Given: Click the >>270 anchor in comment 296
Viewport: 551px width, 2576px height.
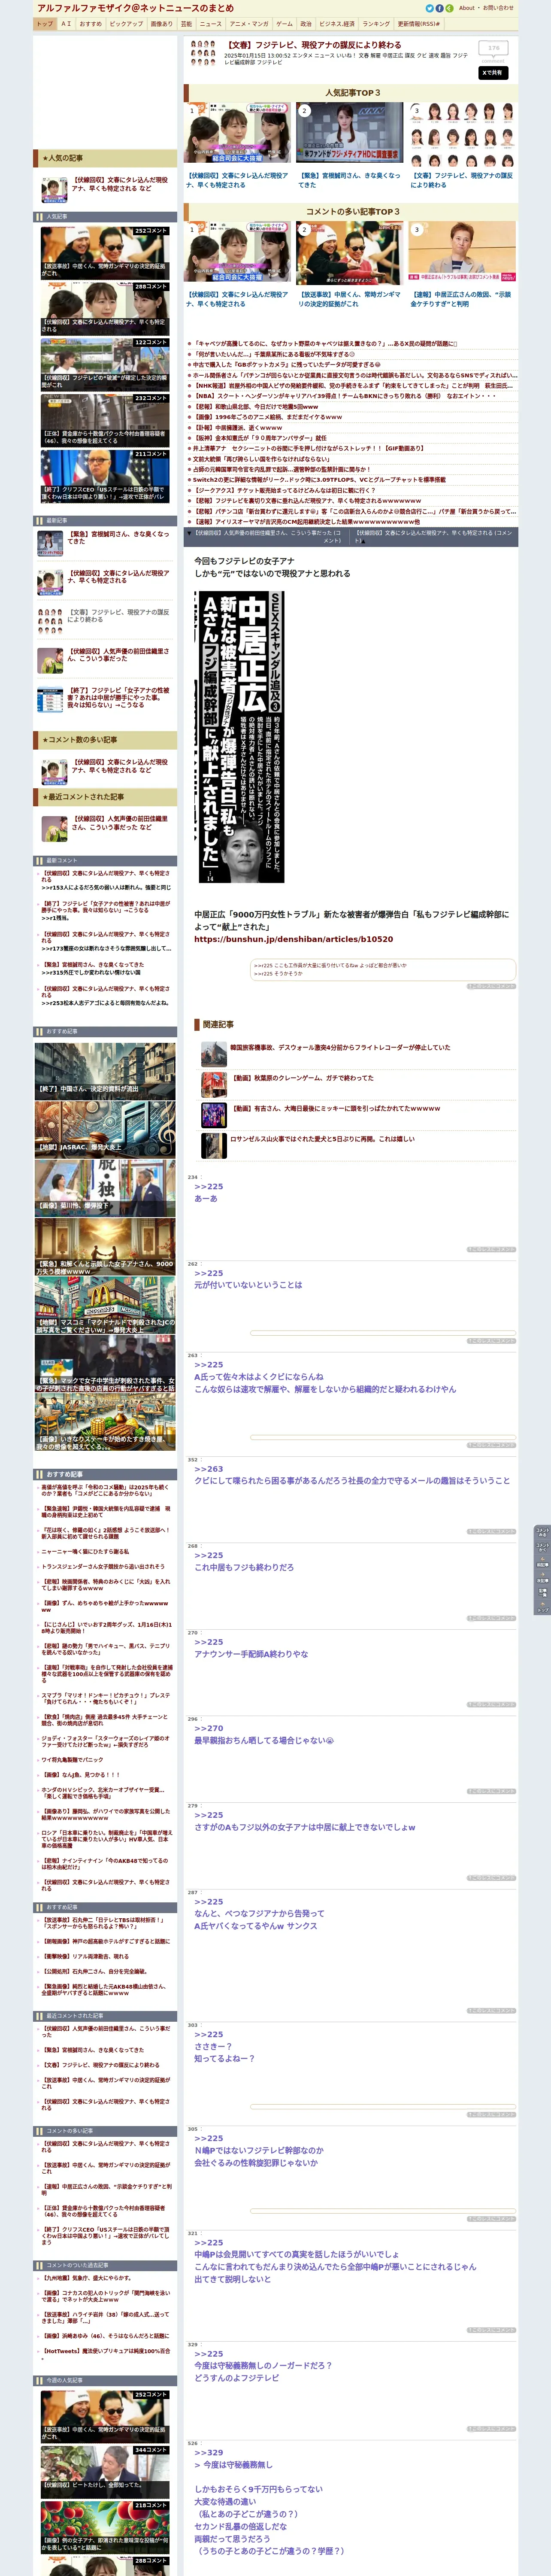Looking at the screenshot, I should pyautogui.click(x=208, y=1728).
